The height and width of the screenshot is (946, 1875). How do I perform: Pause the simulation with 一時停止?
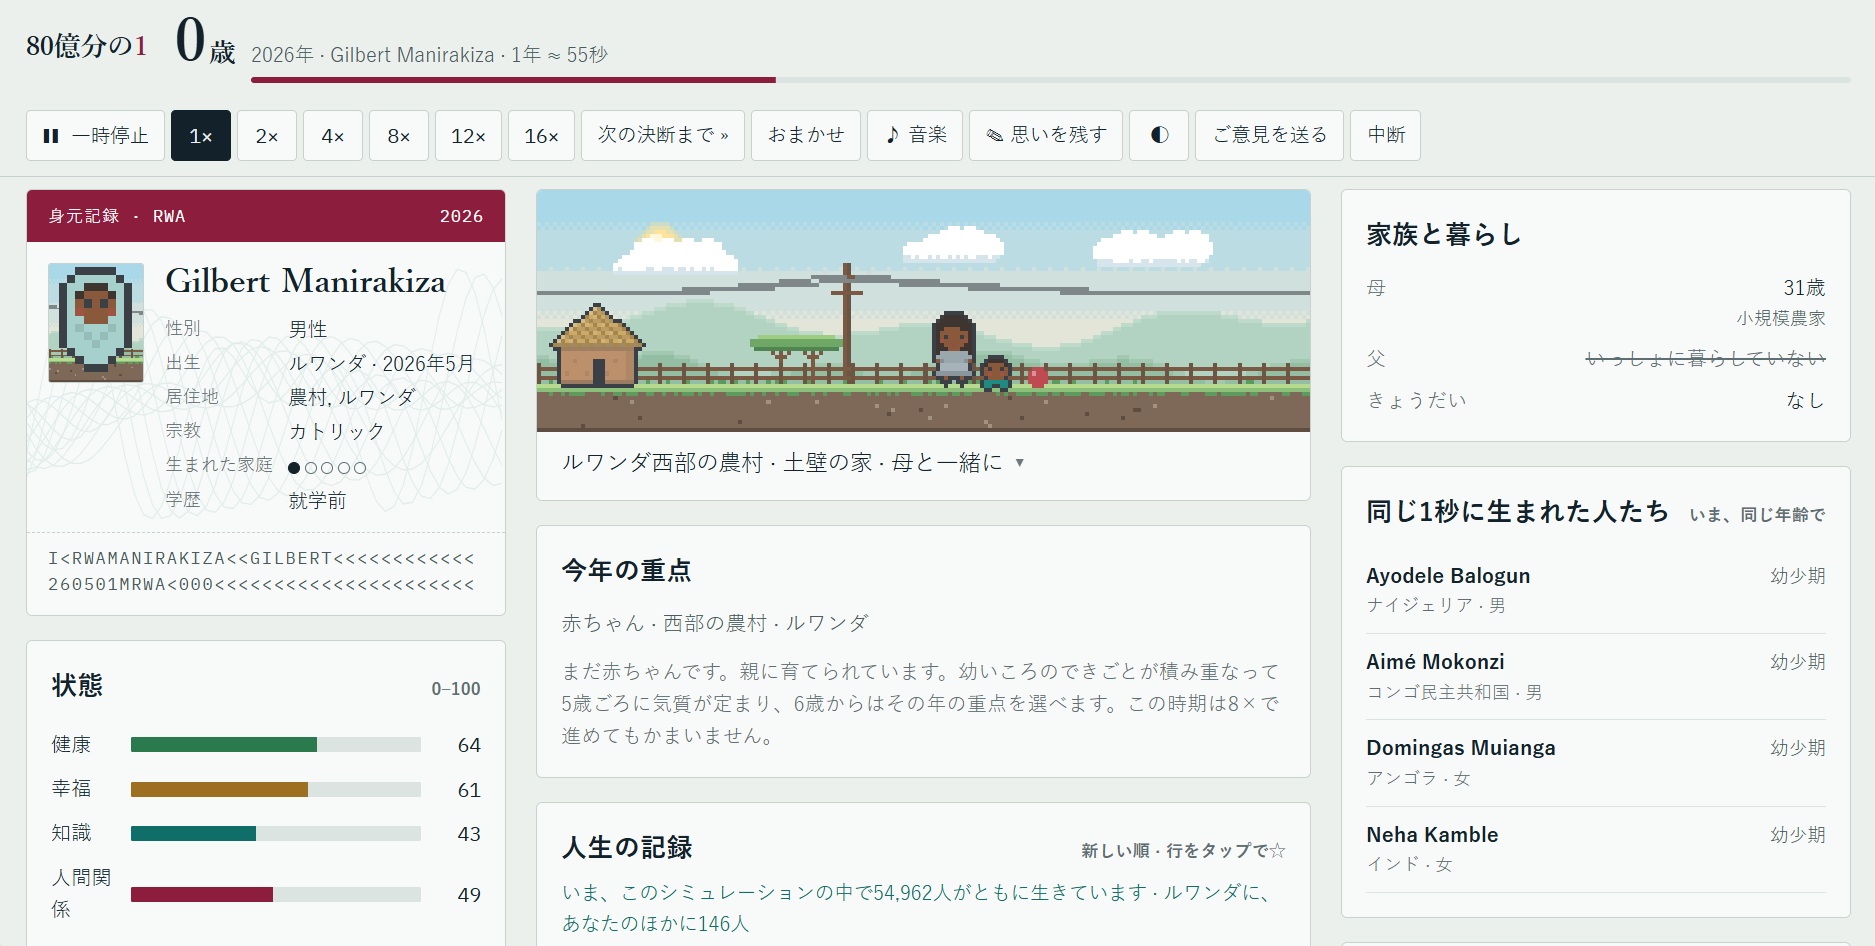coord(95,135)
